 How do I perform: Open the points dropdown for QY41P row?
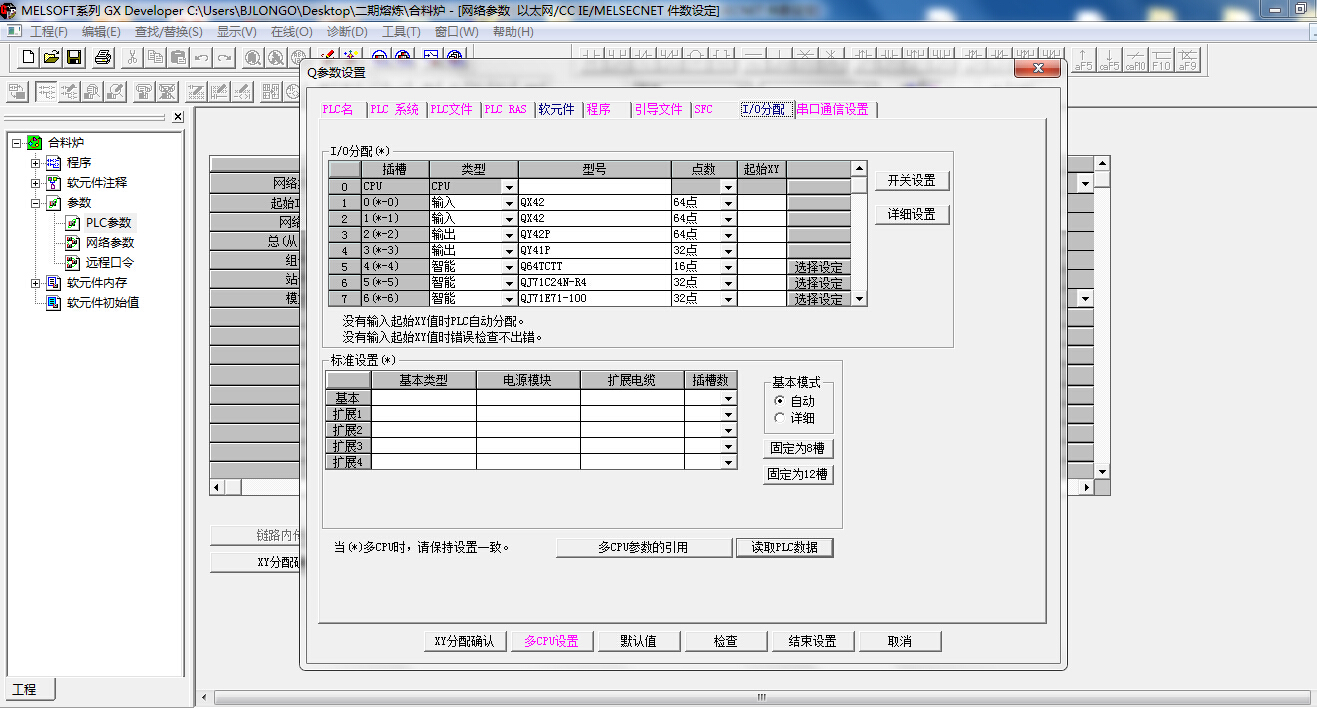click(728, 251)
